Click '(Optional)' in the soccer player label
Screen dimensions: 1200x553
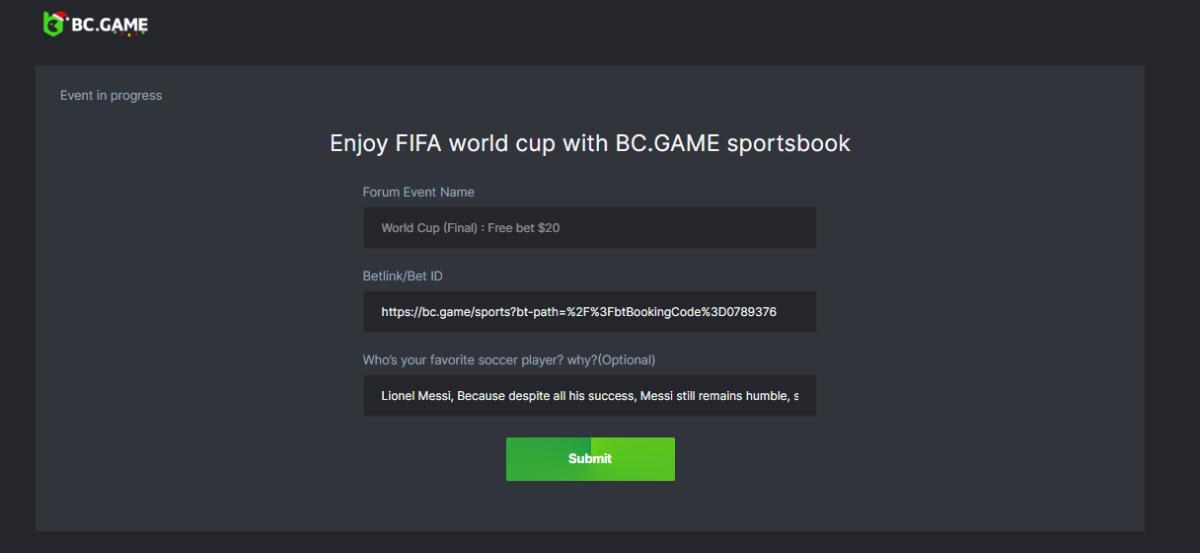click(626, 360)
